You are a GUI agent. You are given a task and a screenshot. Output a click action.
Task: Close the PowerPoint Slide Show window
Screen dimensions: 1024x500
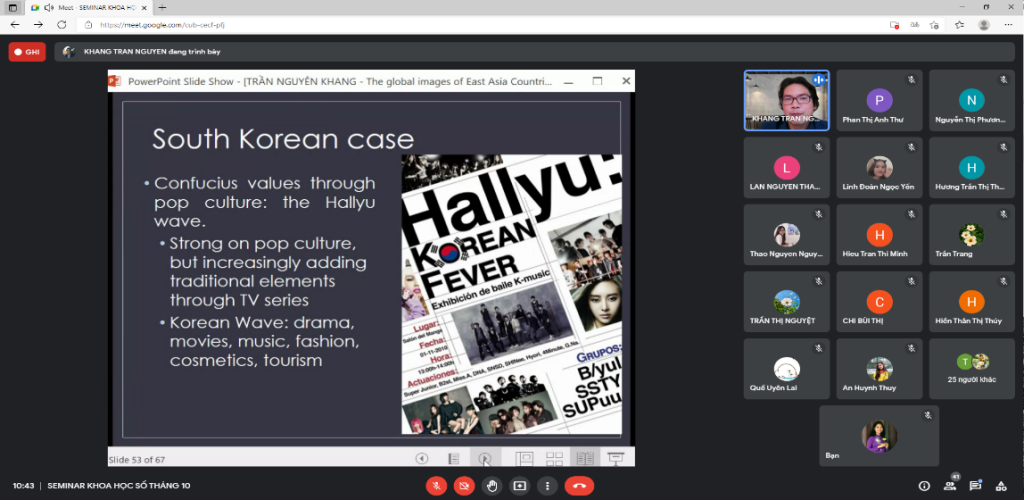tap(626, 81)
